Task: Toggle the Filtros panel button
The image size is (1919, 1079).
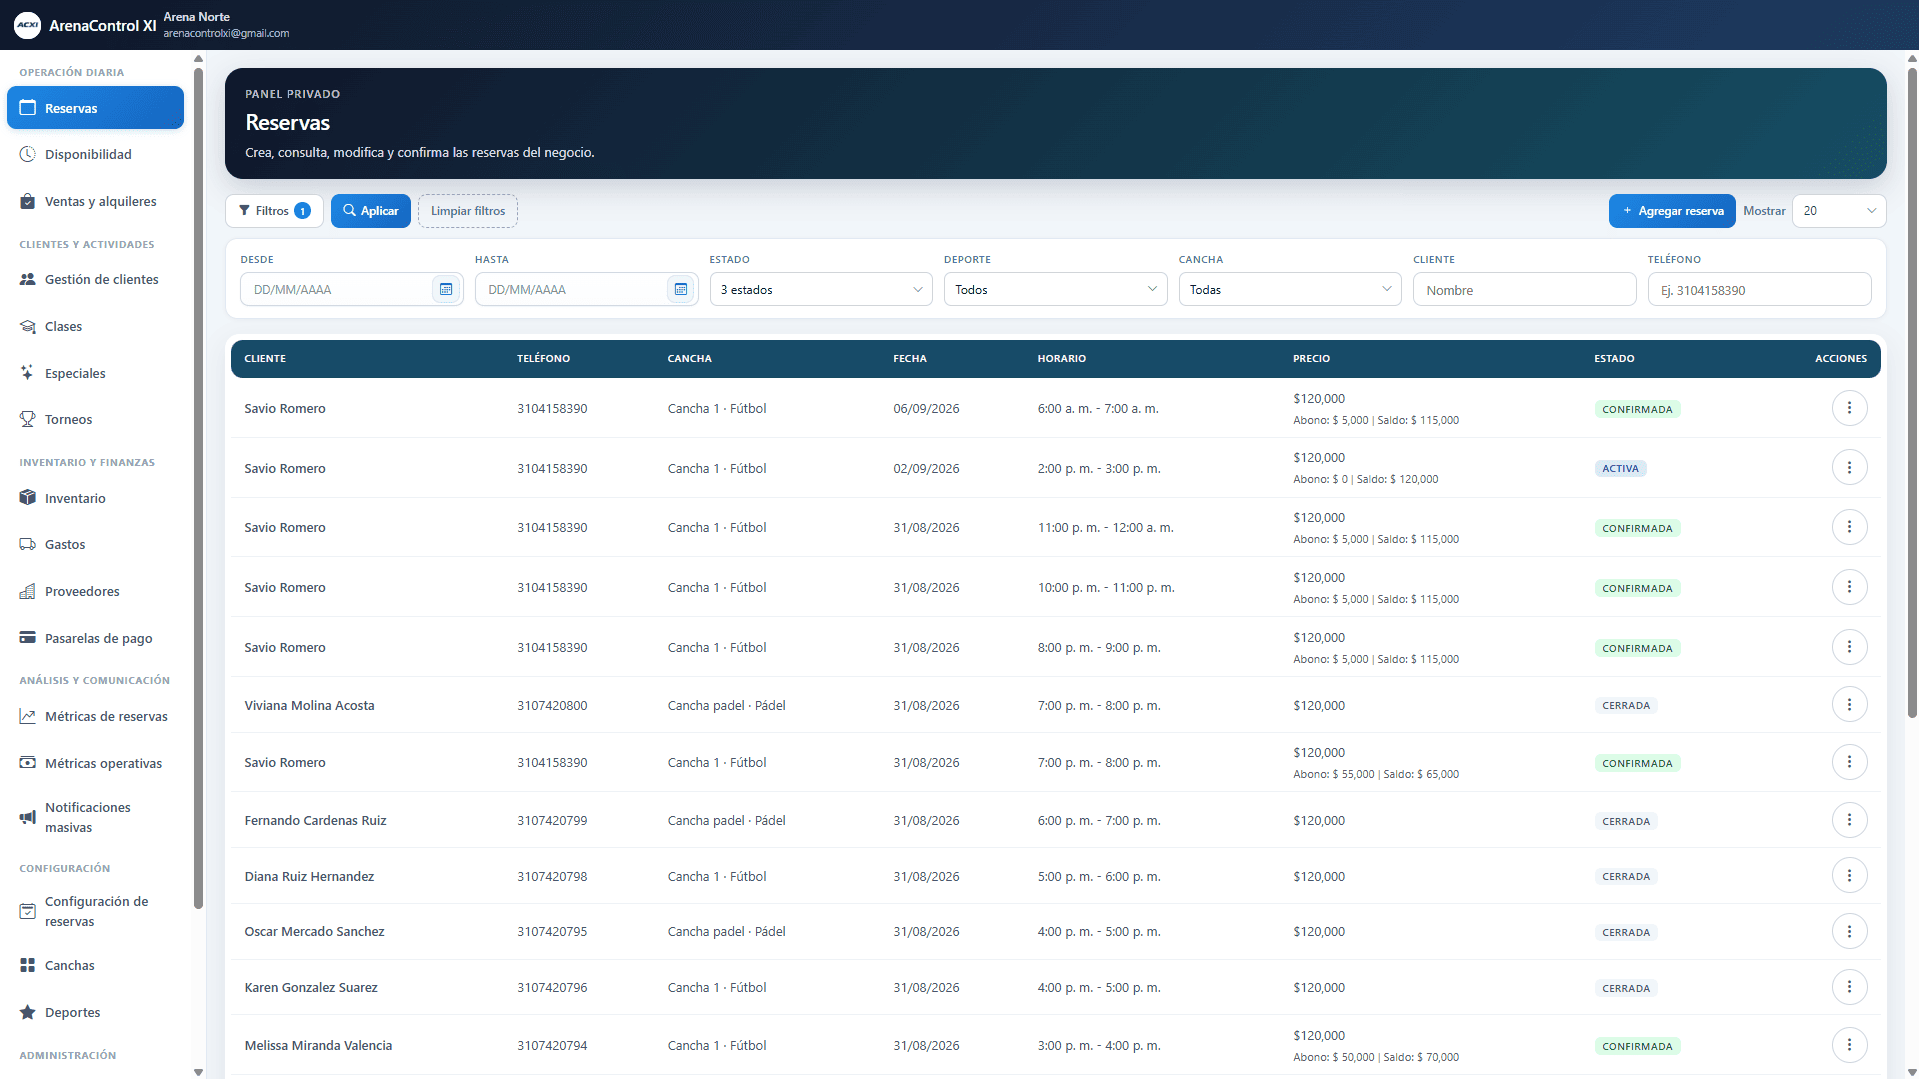Action: [x=274, y=211]
